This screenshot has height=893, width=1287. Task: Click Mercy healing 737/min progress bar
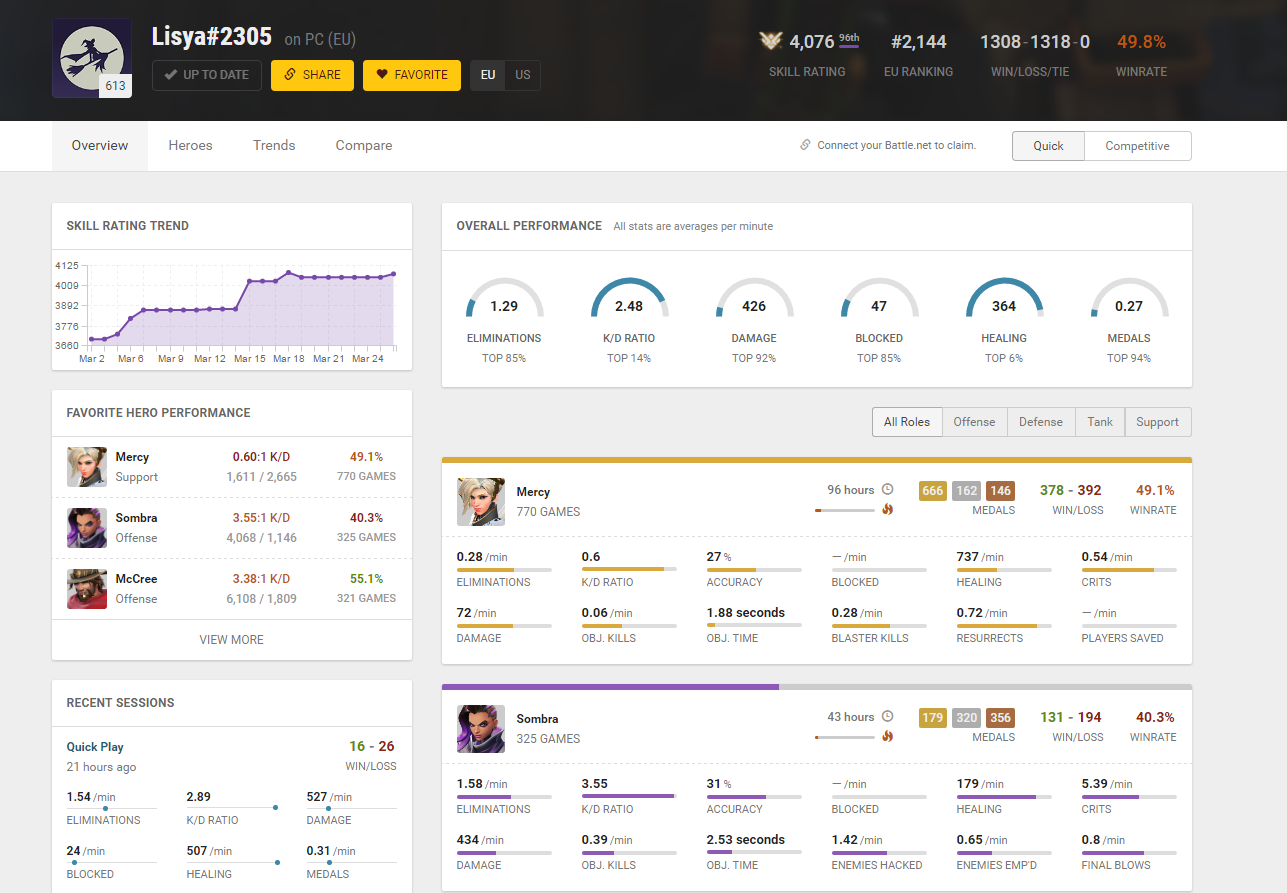[x=1004, y=570]
